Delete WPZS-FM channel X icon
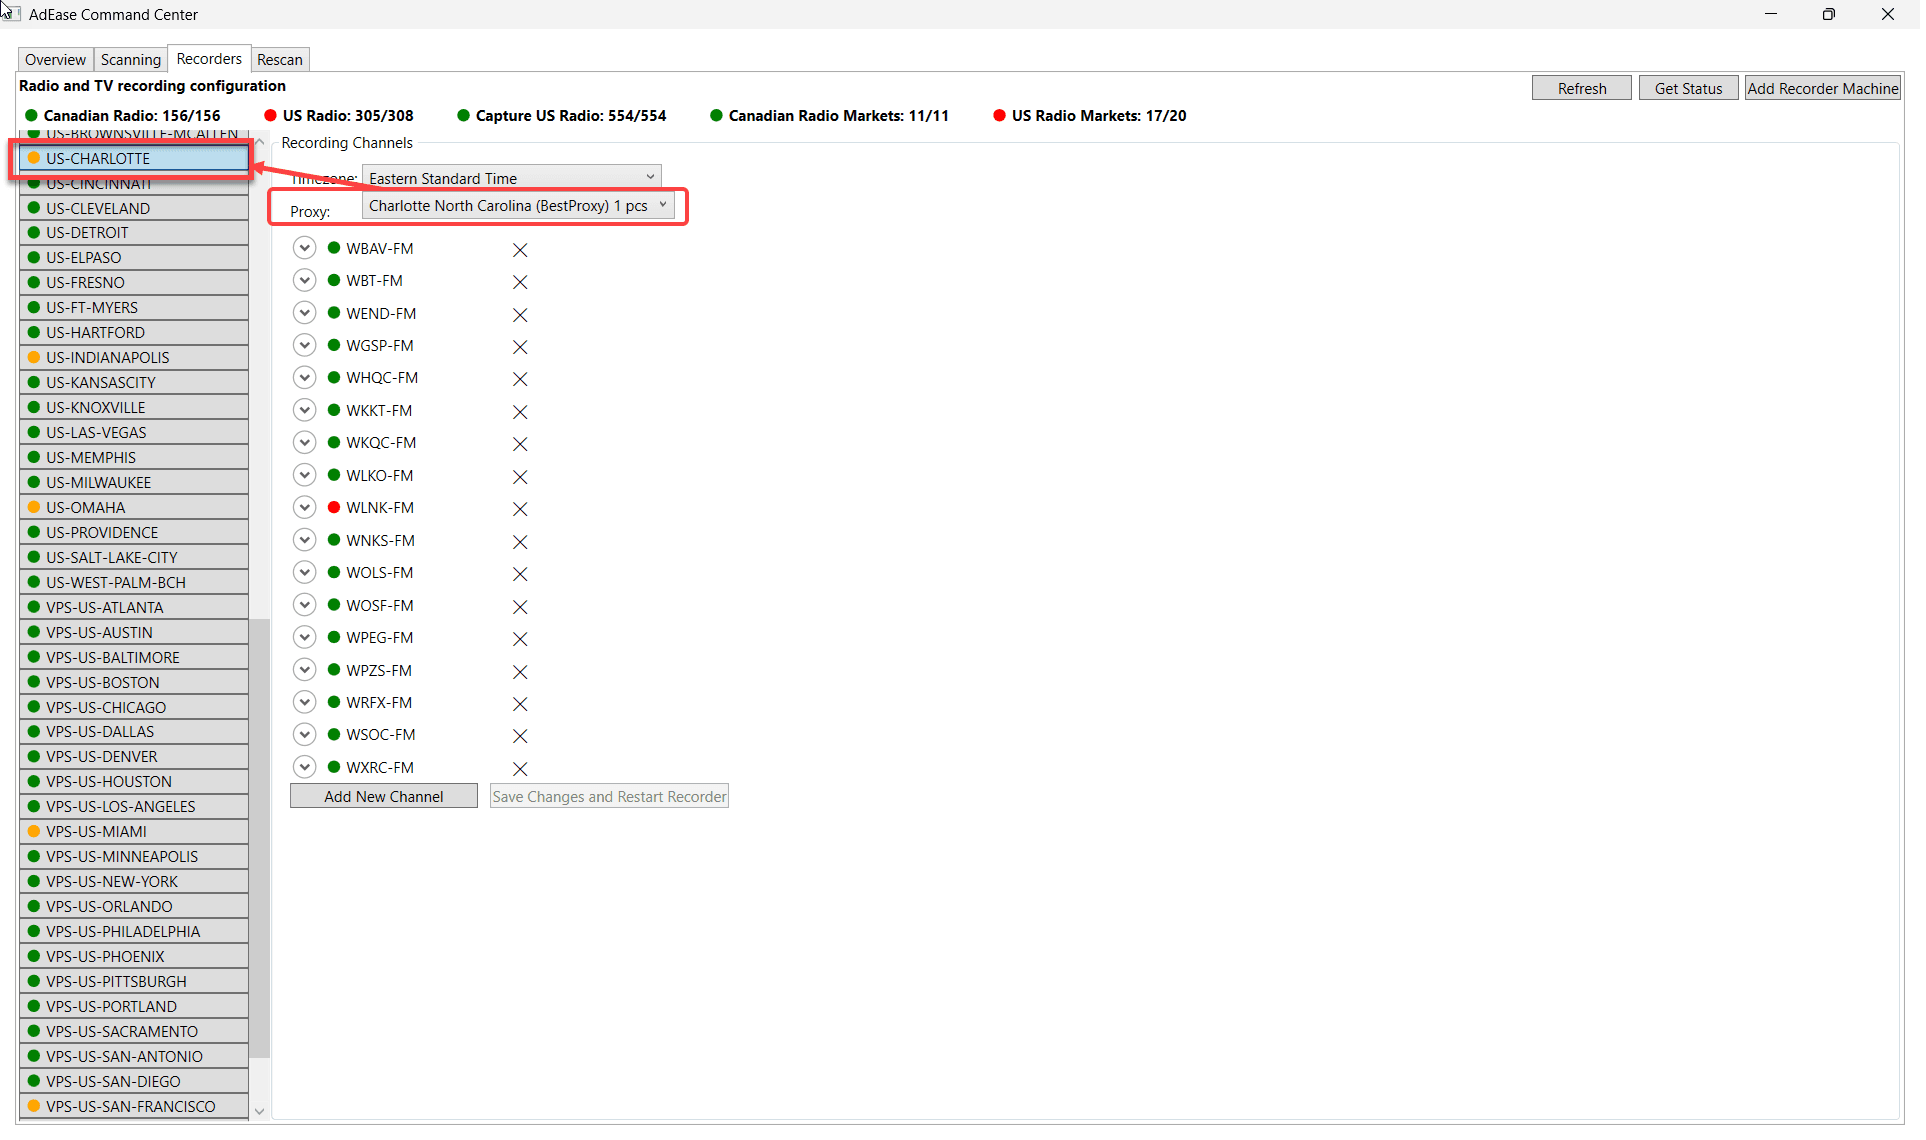The image size is (1926, 1140). pyautogui.click(x=520, y=672)
